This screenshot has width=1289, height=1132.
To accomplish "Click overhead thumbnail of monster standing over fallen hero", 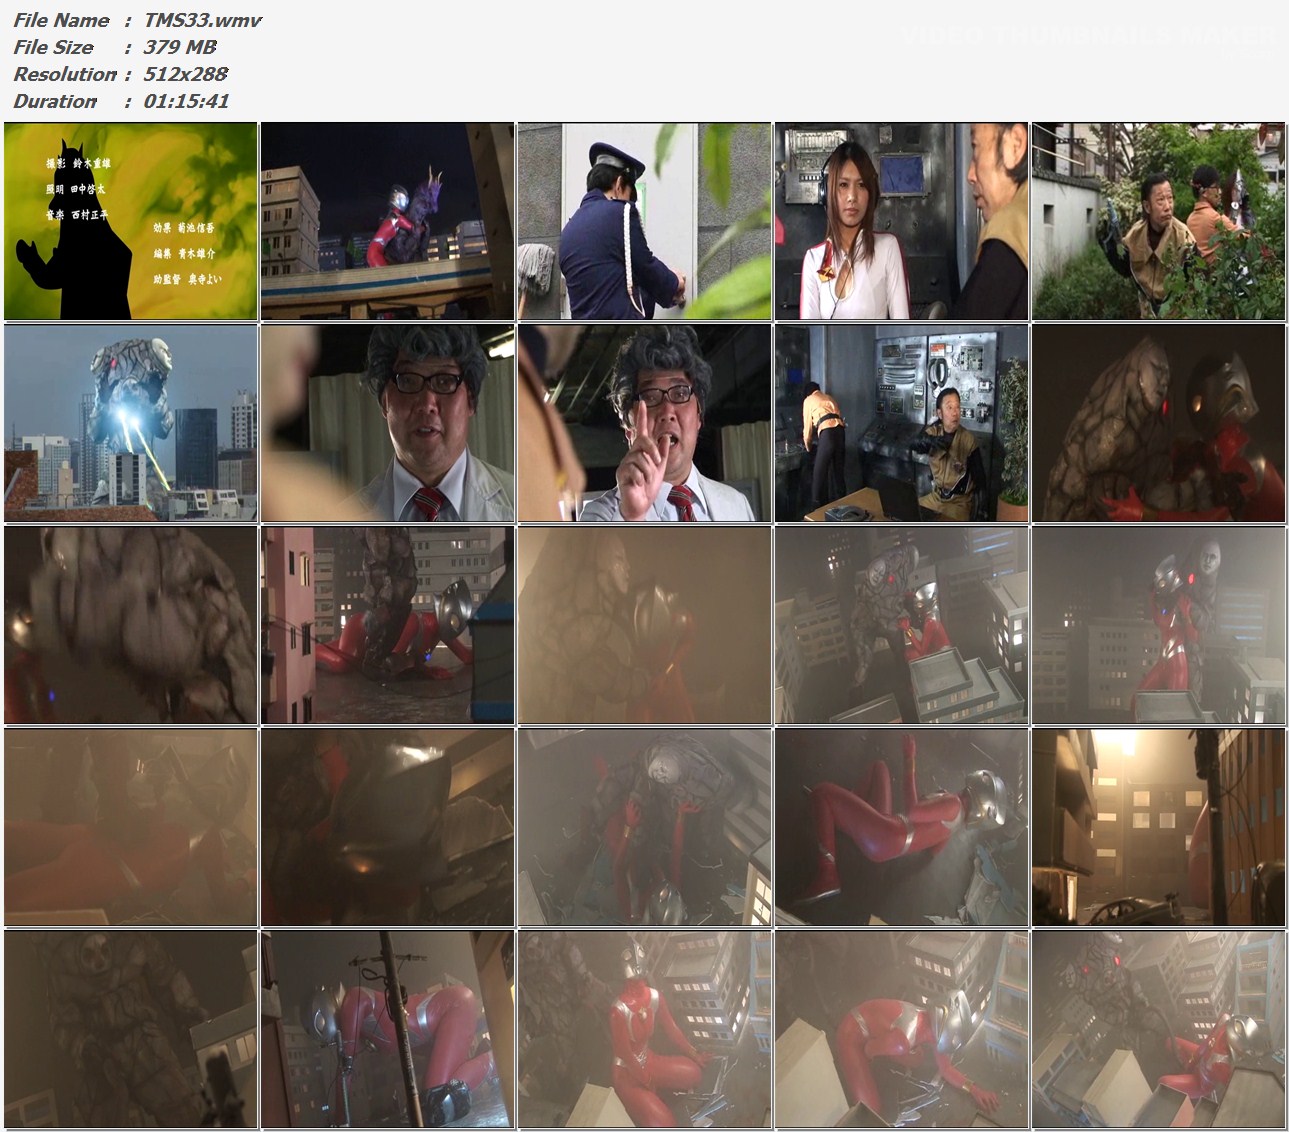I will [x=645, y=827].
